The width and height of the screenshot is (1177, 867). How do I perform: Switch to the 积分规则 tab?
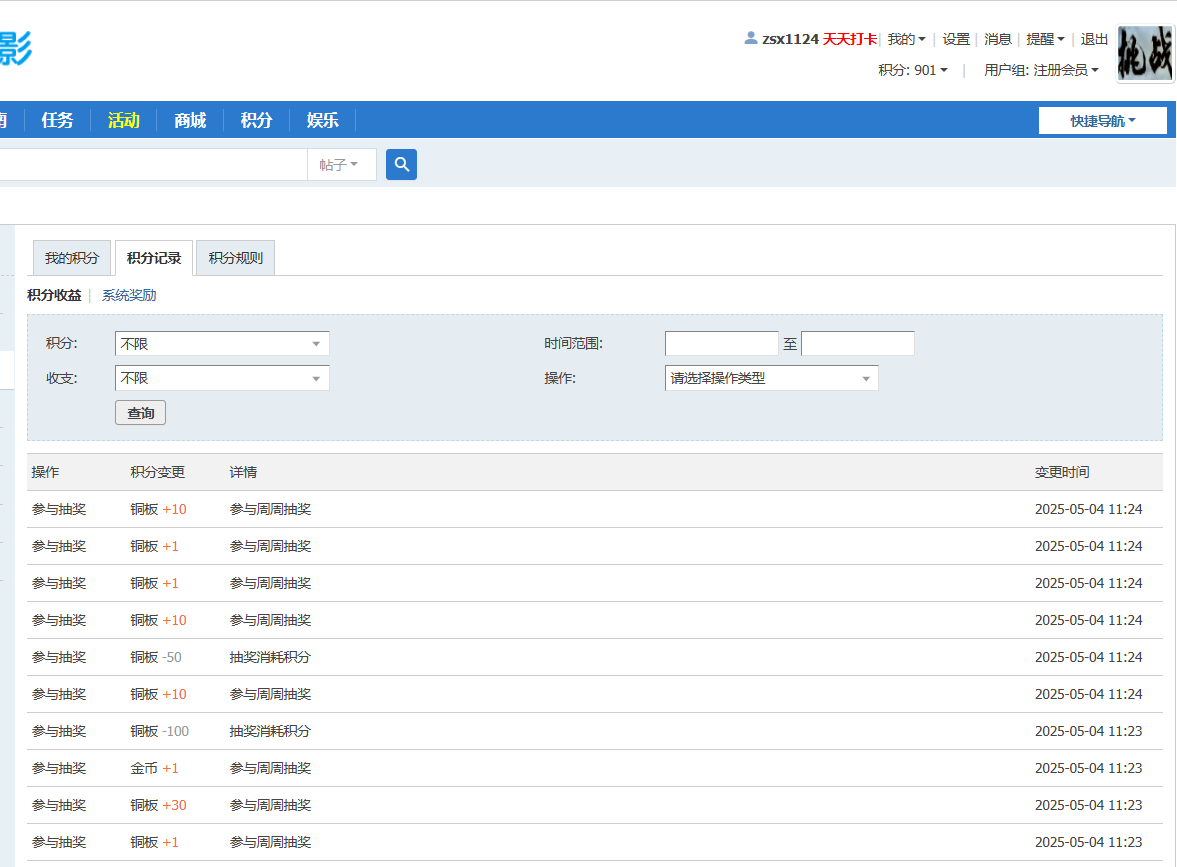[x=234, y=257]
